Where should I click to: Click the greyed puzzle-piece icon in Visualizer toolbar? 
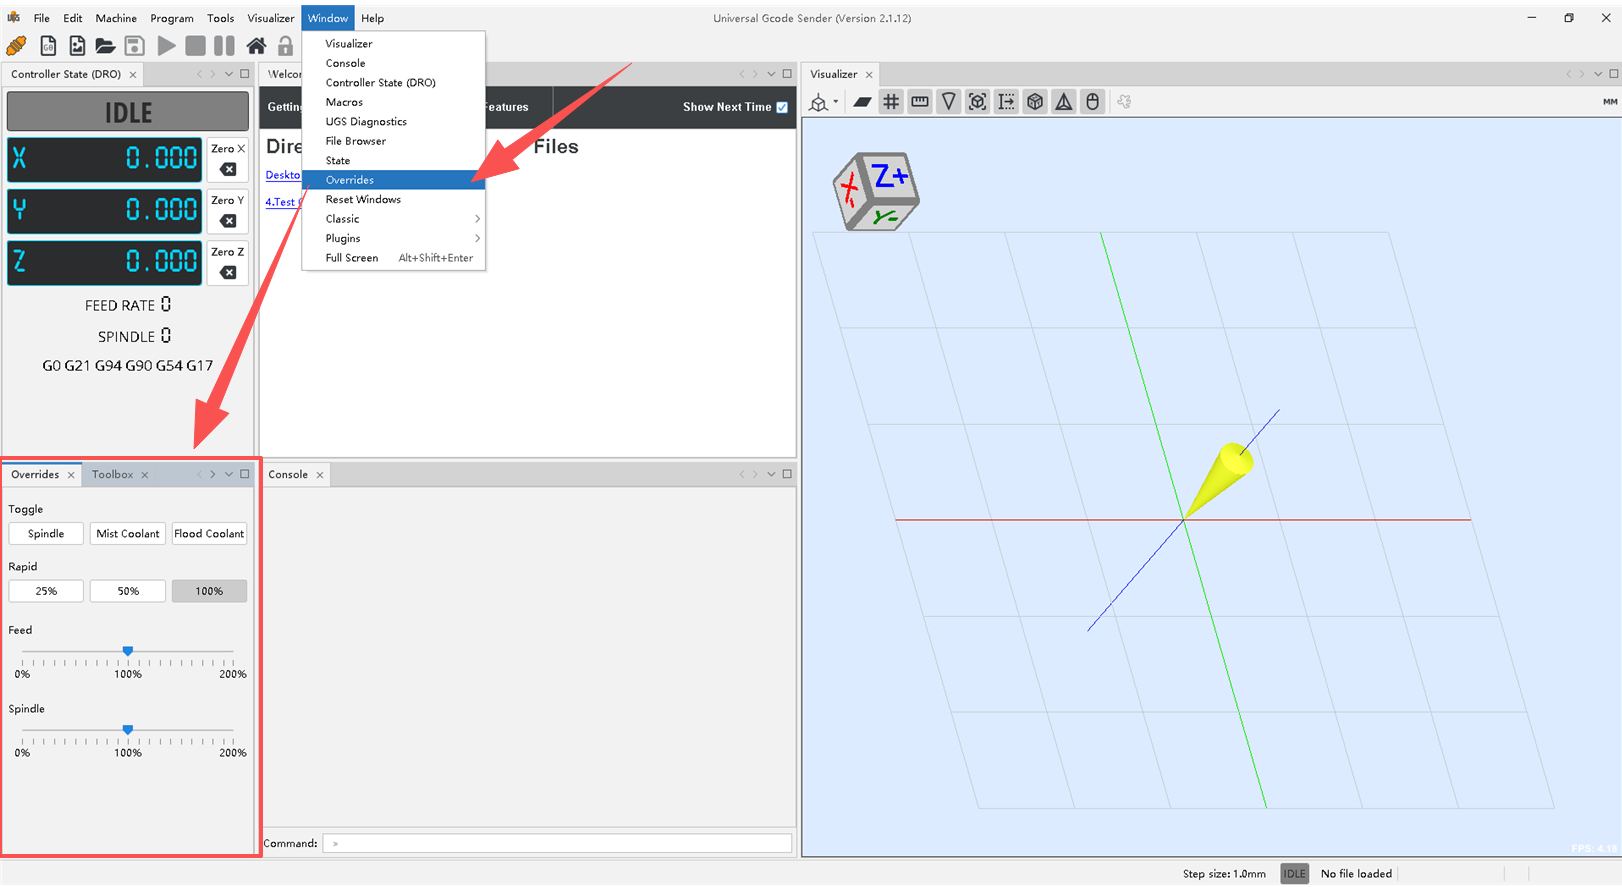tap(1124, 102)
